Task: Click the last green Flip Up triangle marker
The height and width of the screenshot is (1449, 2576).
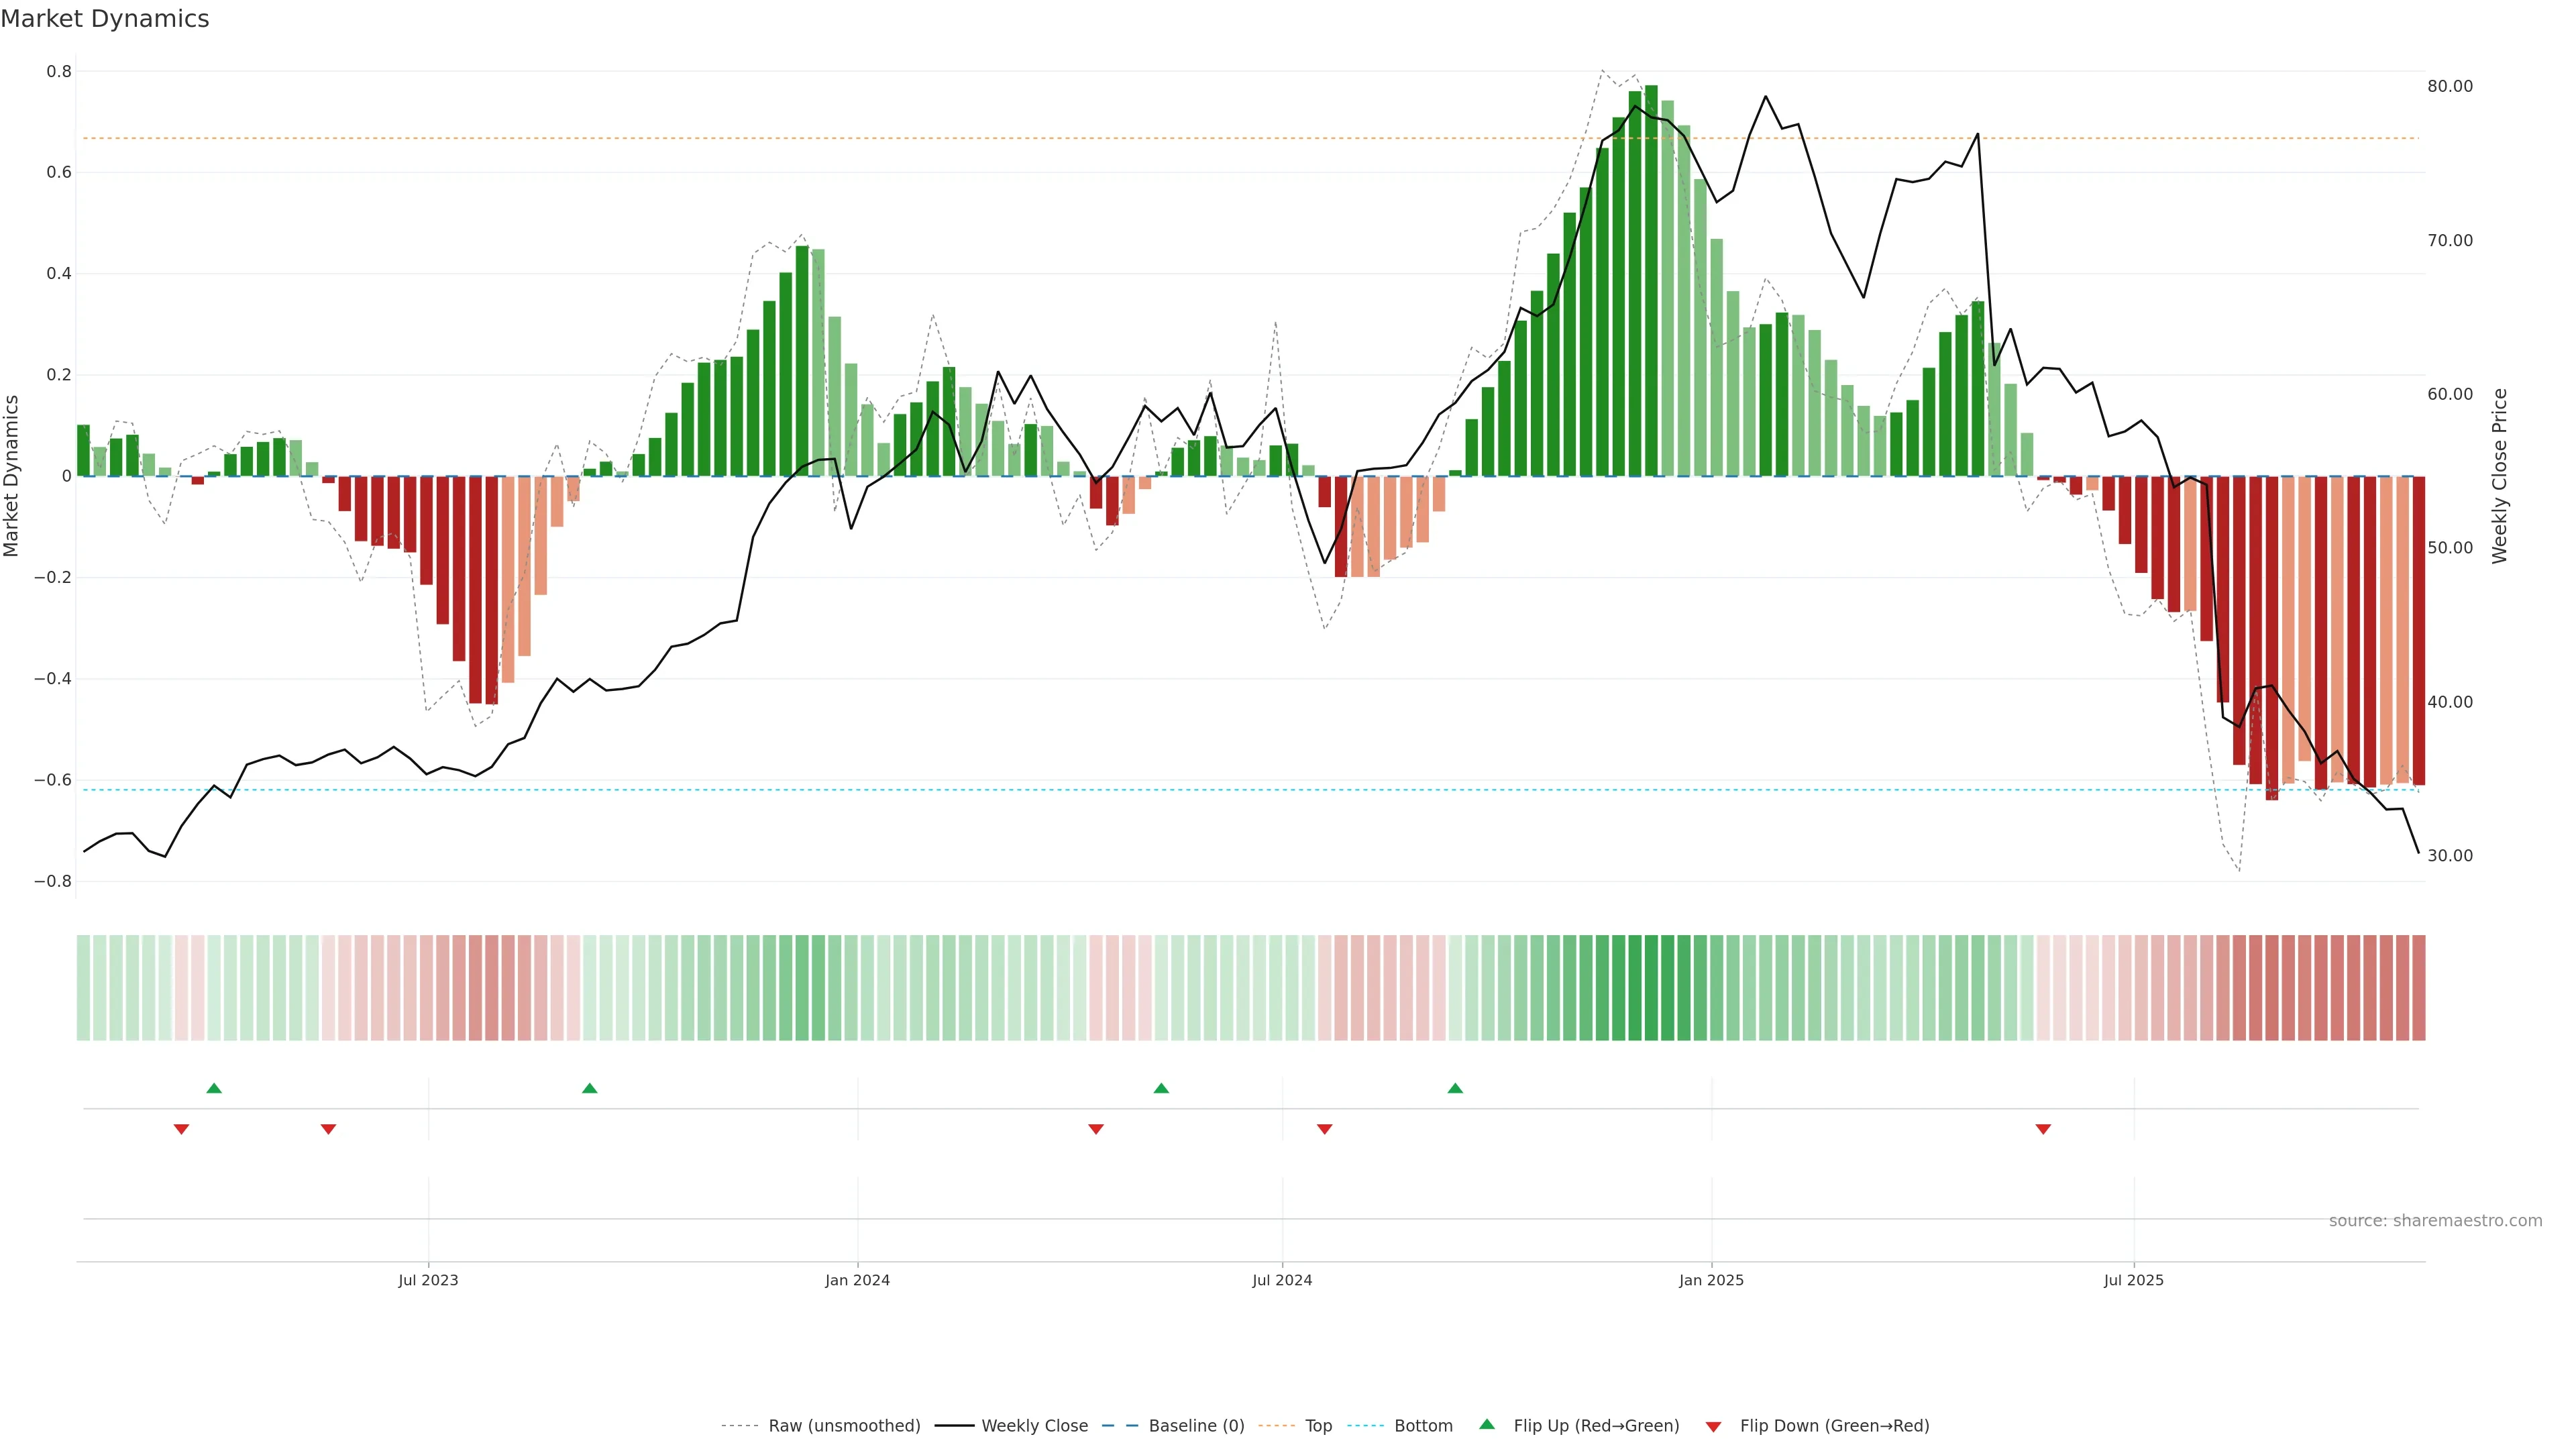Action: click(x=1455, y=1088)
